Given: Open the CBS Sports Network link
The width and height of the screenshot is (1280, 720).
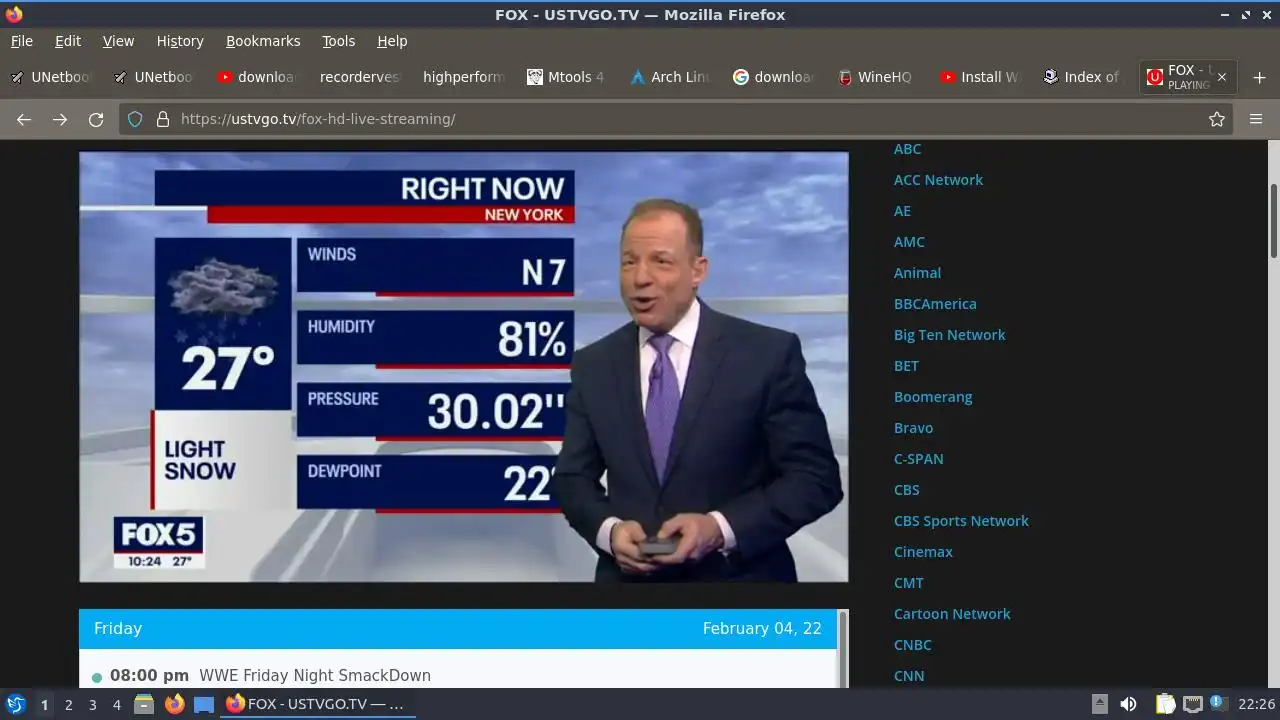Looking at the screenshot, I should point(961,521).
